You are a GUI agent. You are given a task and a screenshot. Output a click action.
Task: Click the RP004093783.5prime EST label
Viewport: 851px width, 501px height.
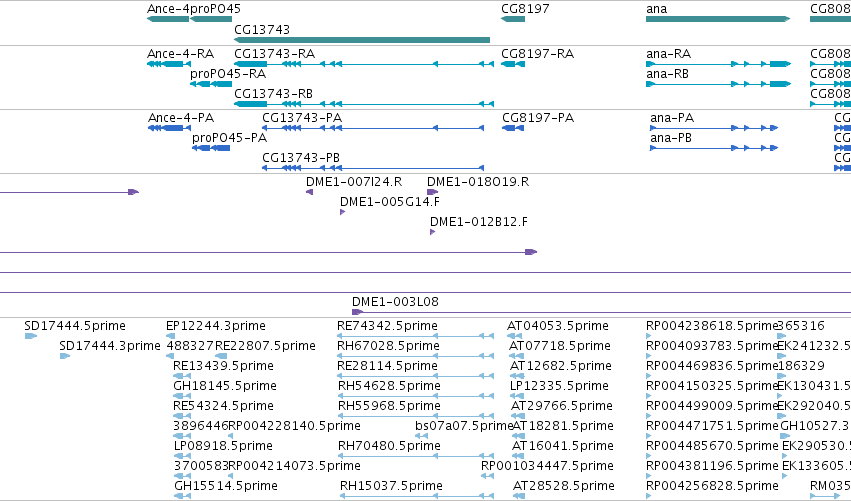(712, 346)
